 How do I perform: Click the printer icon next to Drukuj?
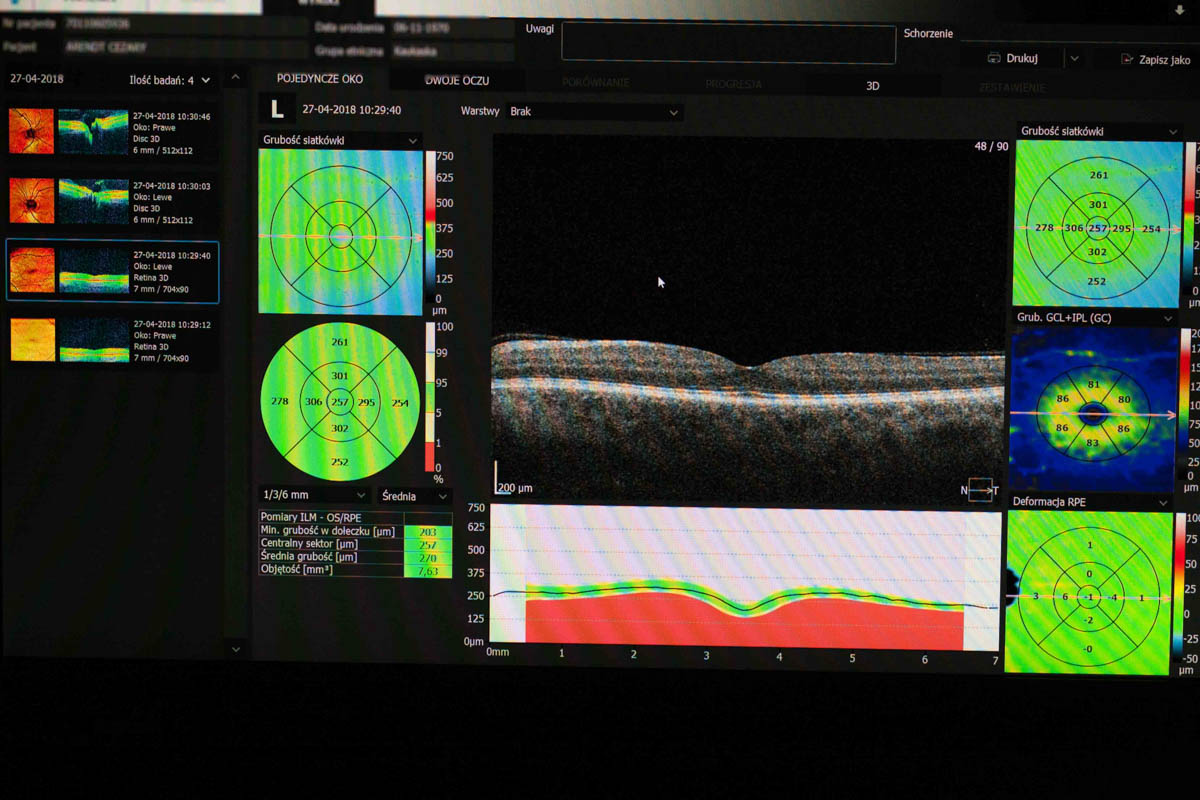pos(994,59)
